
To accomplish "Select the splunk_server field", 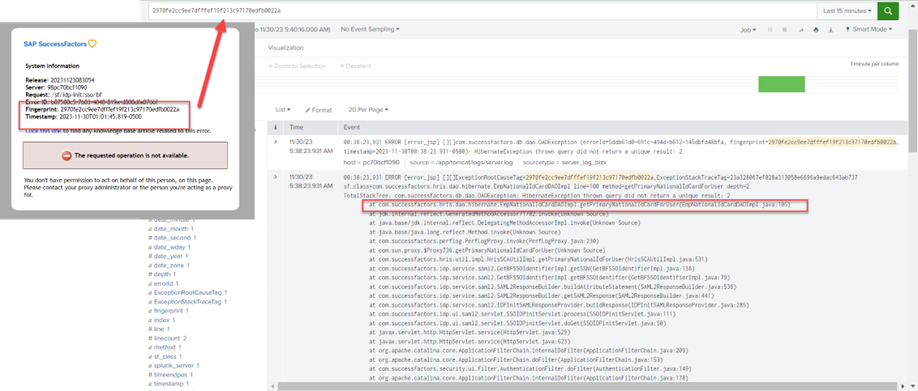I will [174, 366].
